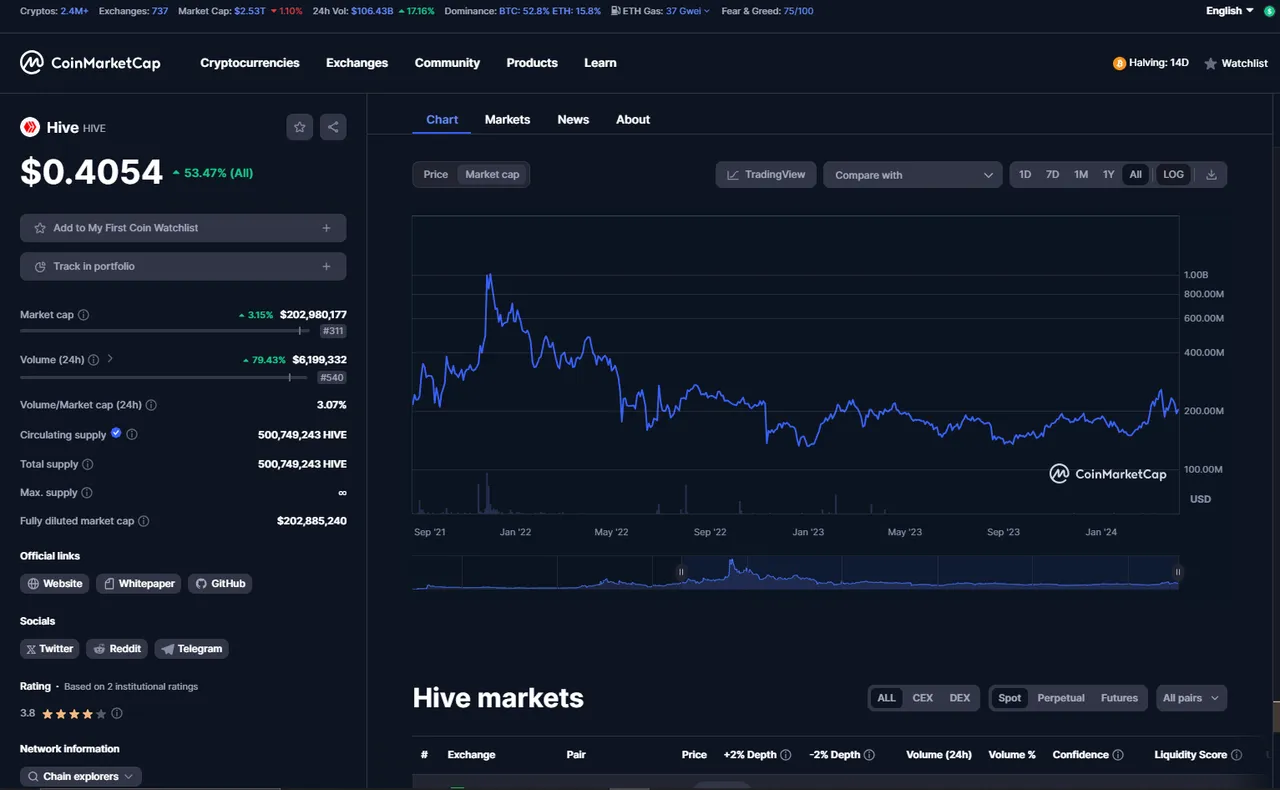1280x790 pixels.
Task: Click info icon beside Total supply
Action: 87,464
